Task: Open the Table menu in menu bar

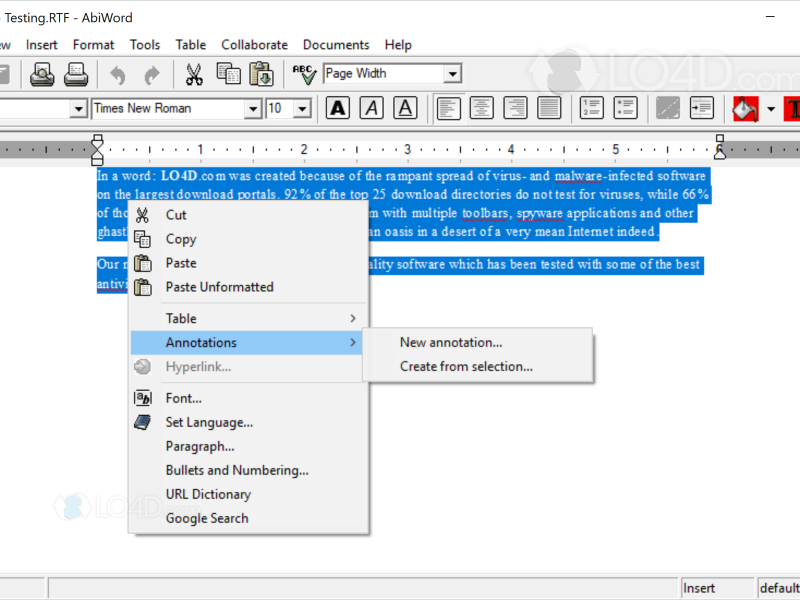Action: click(x=191, y=45)
